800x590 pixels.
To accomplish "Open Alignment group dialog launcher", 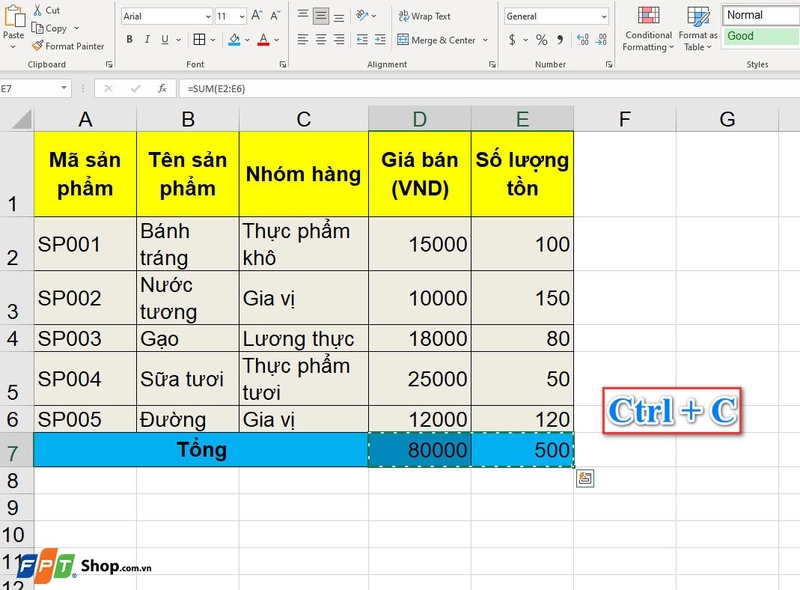I will (492, 64).
